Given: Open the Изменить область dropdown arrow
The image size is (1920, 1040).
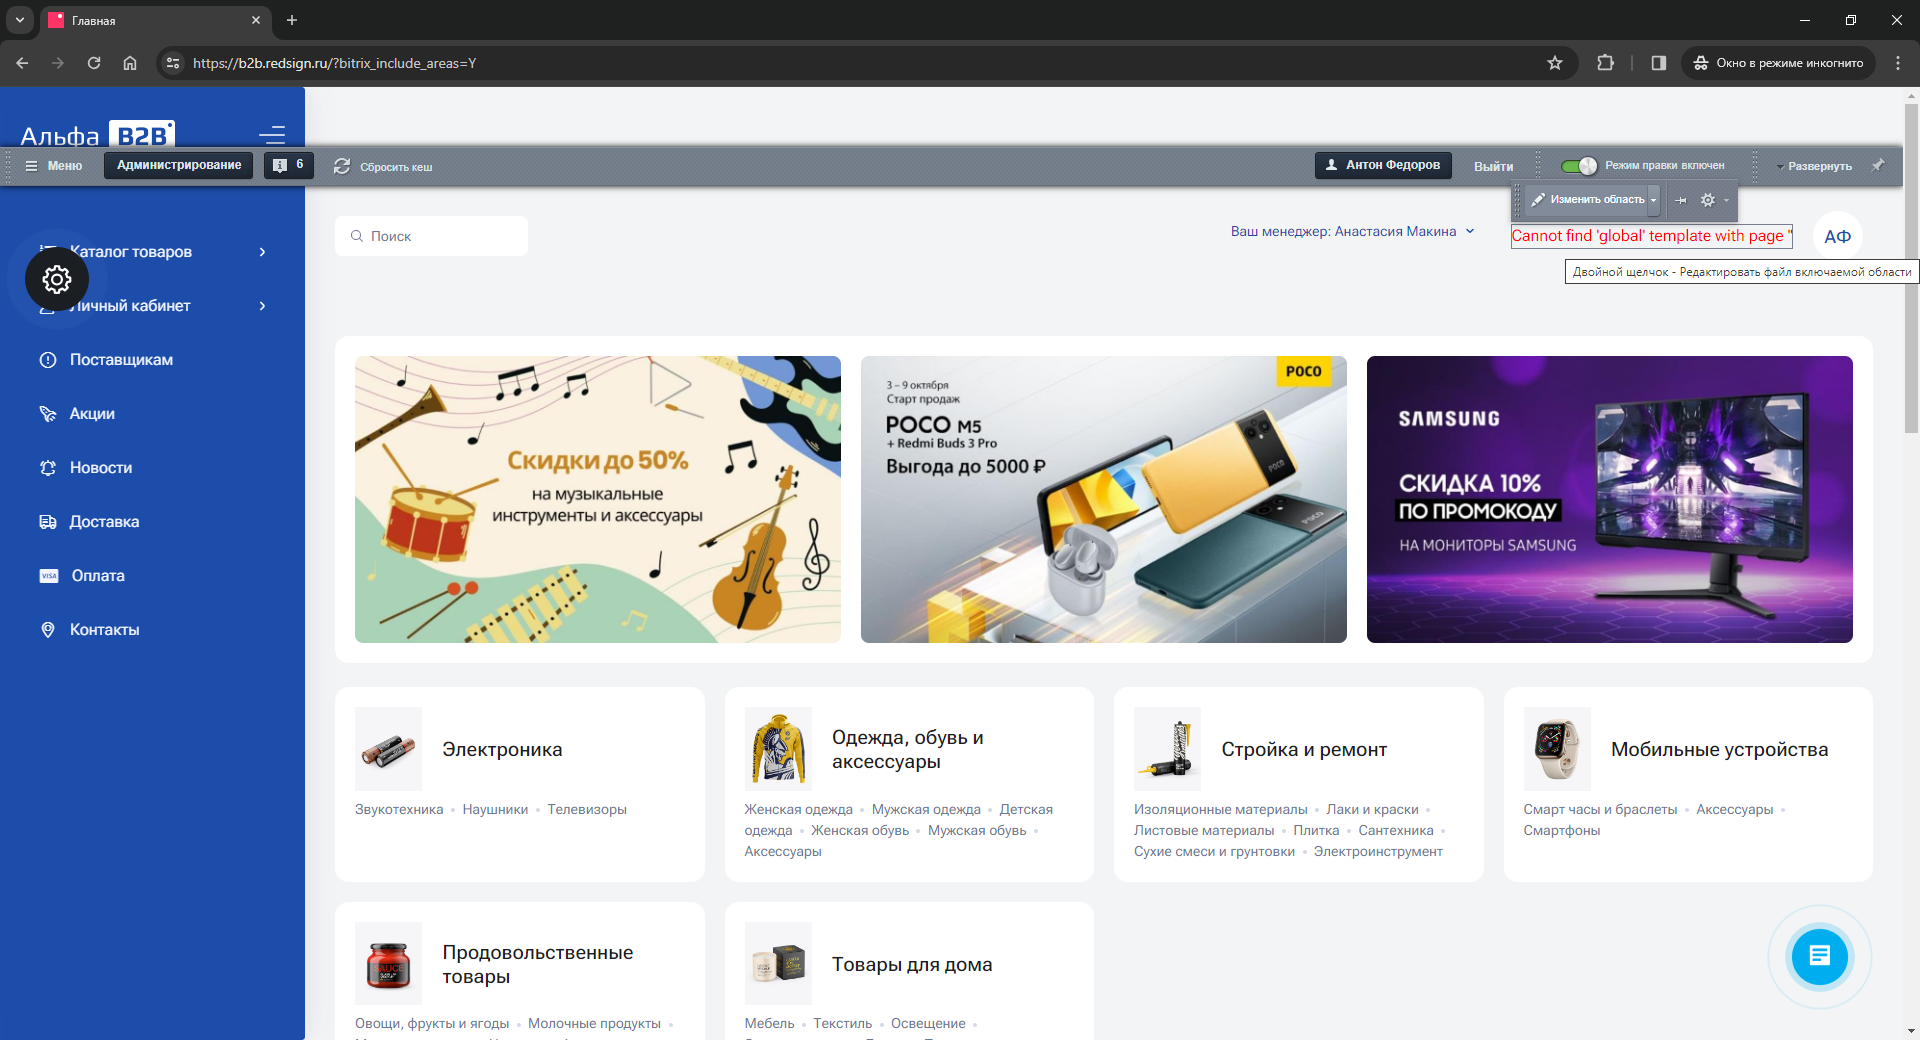Looking at the screenshot, I should [x=1653, y=200].
